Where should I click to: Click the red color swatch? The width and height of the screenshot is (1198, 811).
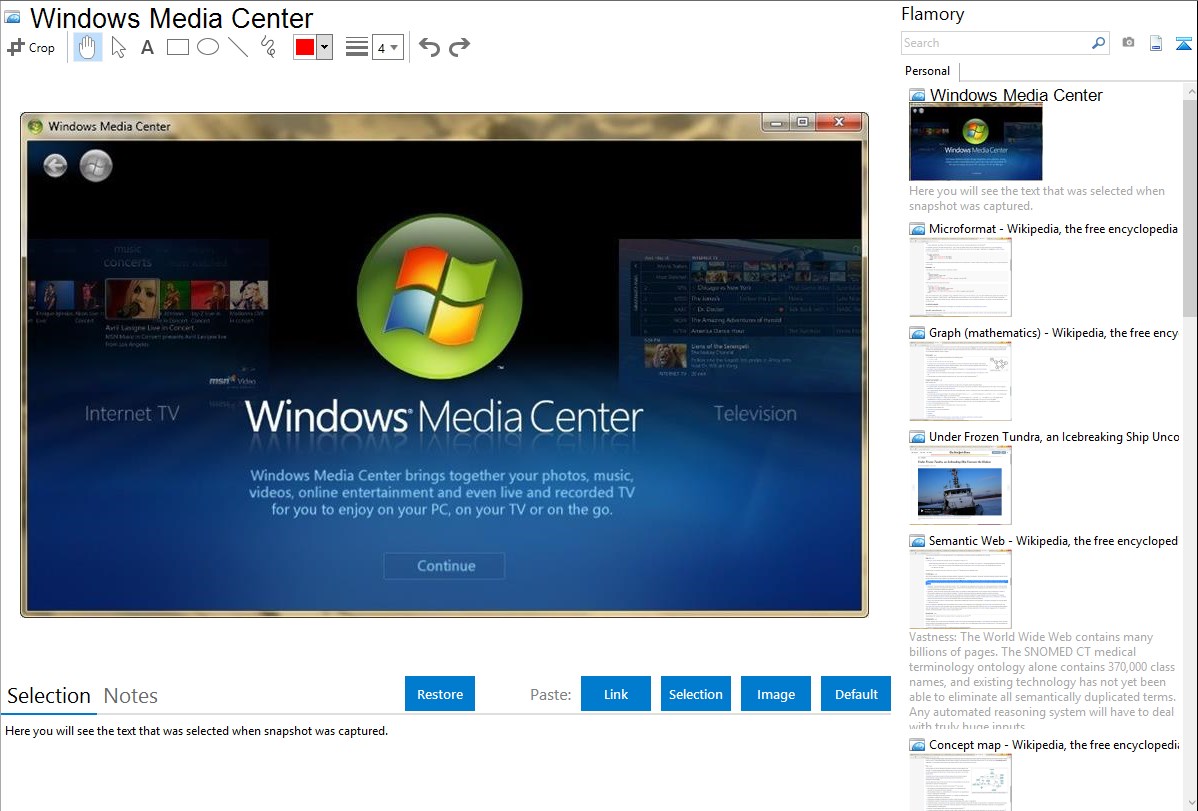pos(305,47)
